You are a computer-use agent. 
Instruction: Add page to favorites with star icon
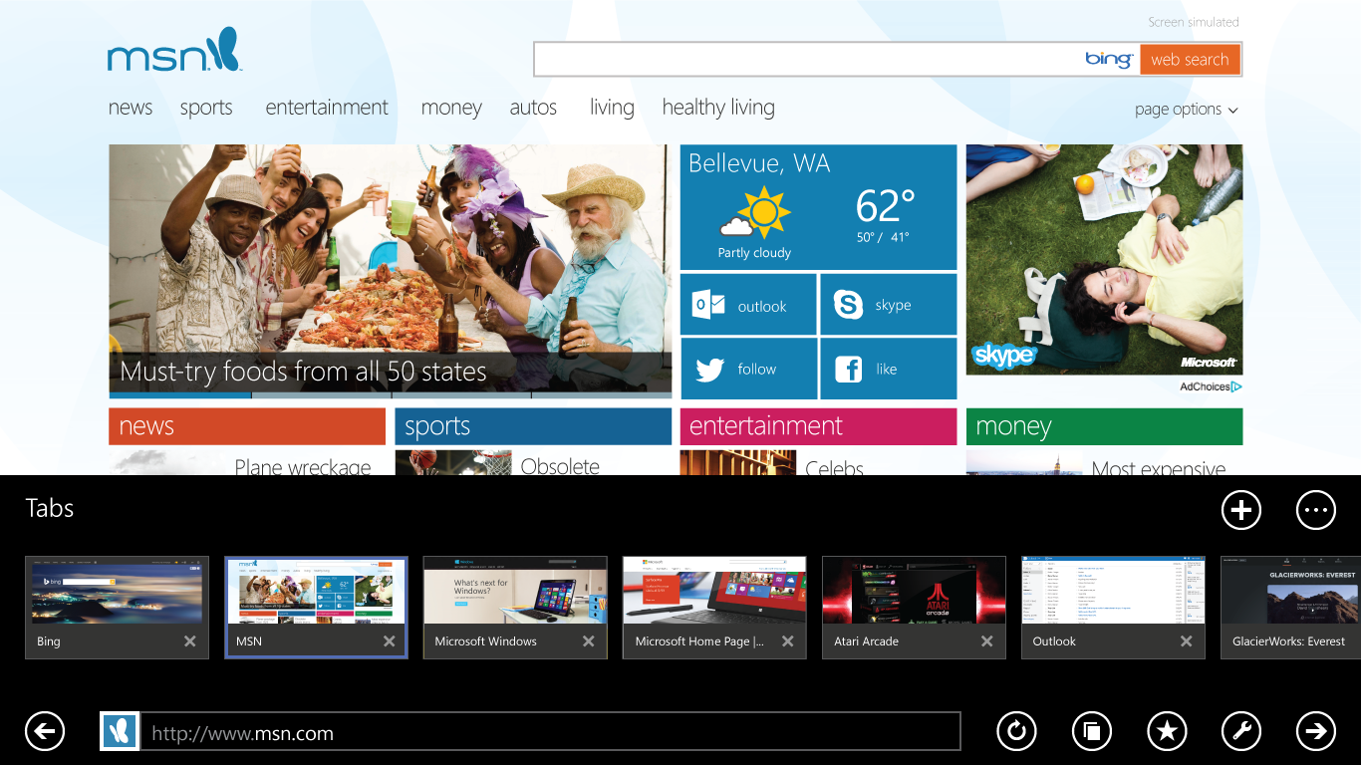click(1167, 731)
